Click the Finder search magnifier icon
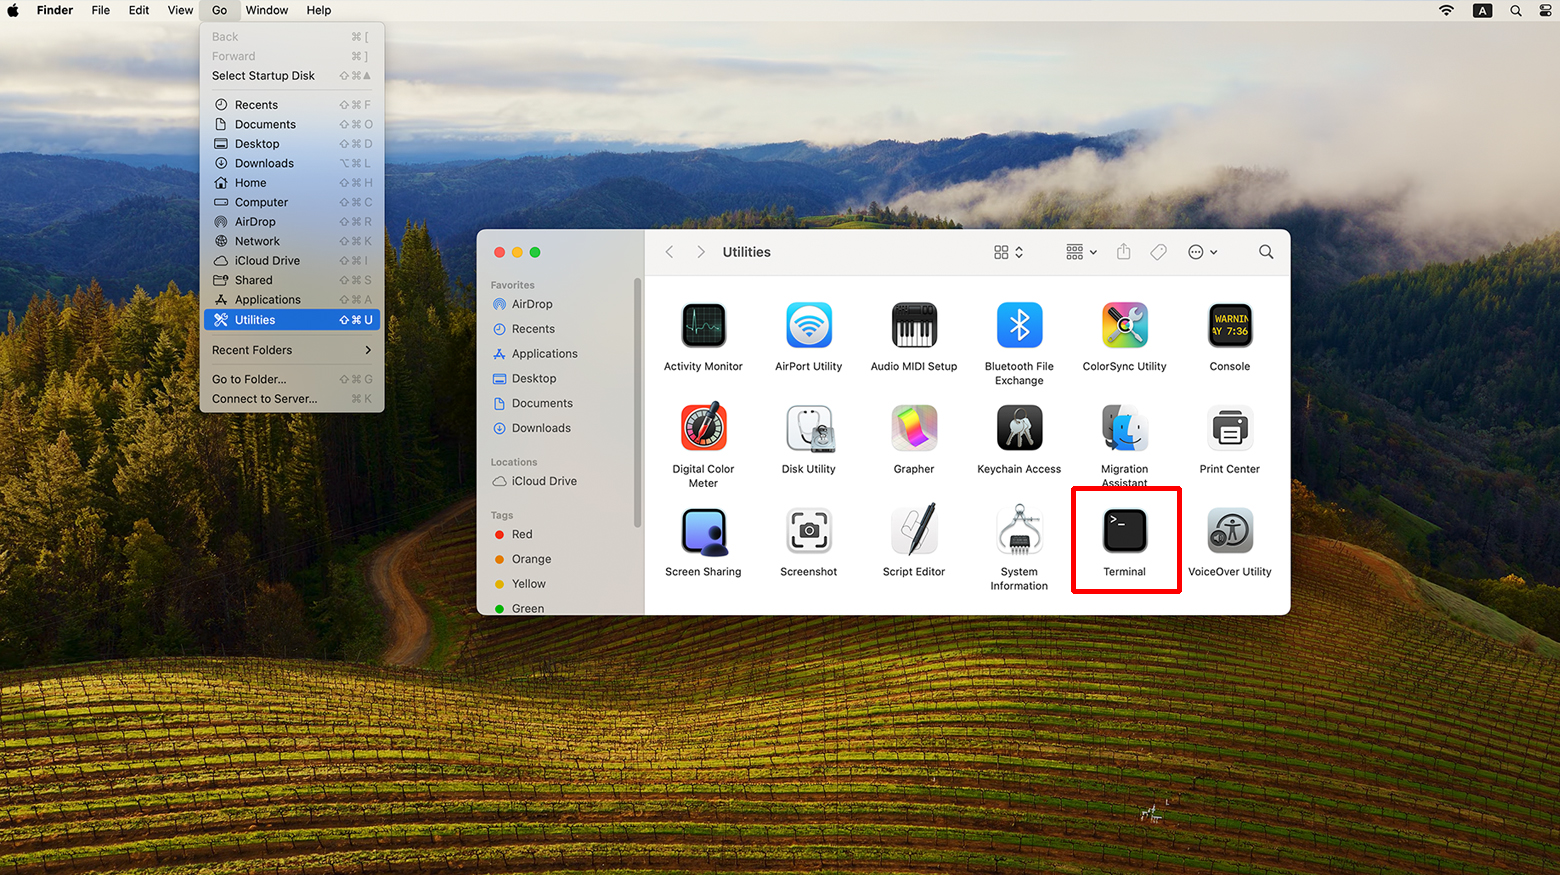1560x875 pixels. (x=1266, y=252)
